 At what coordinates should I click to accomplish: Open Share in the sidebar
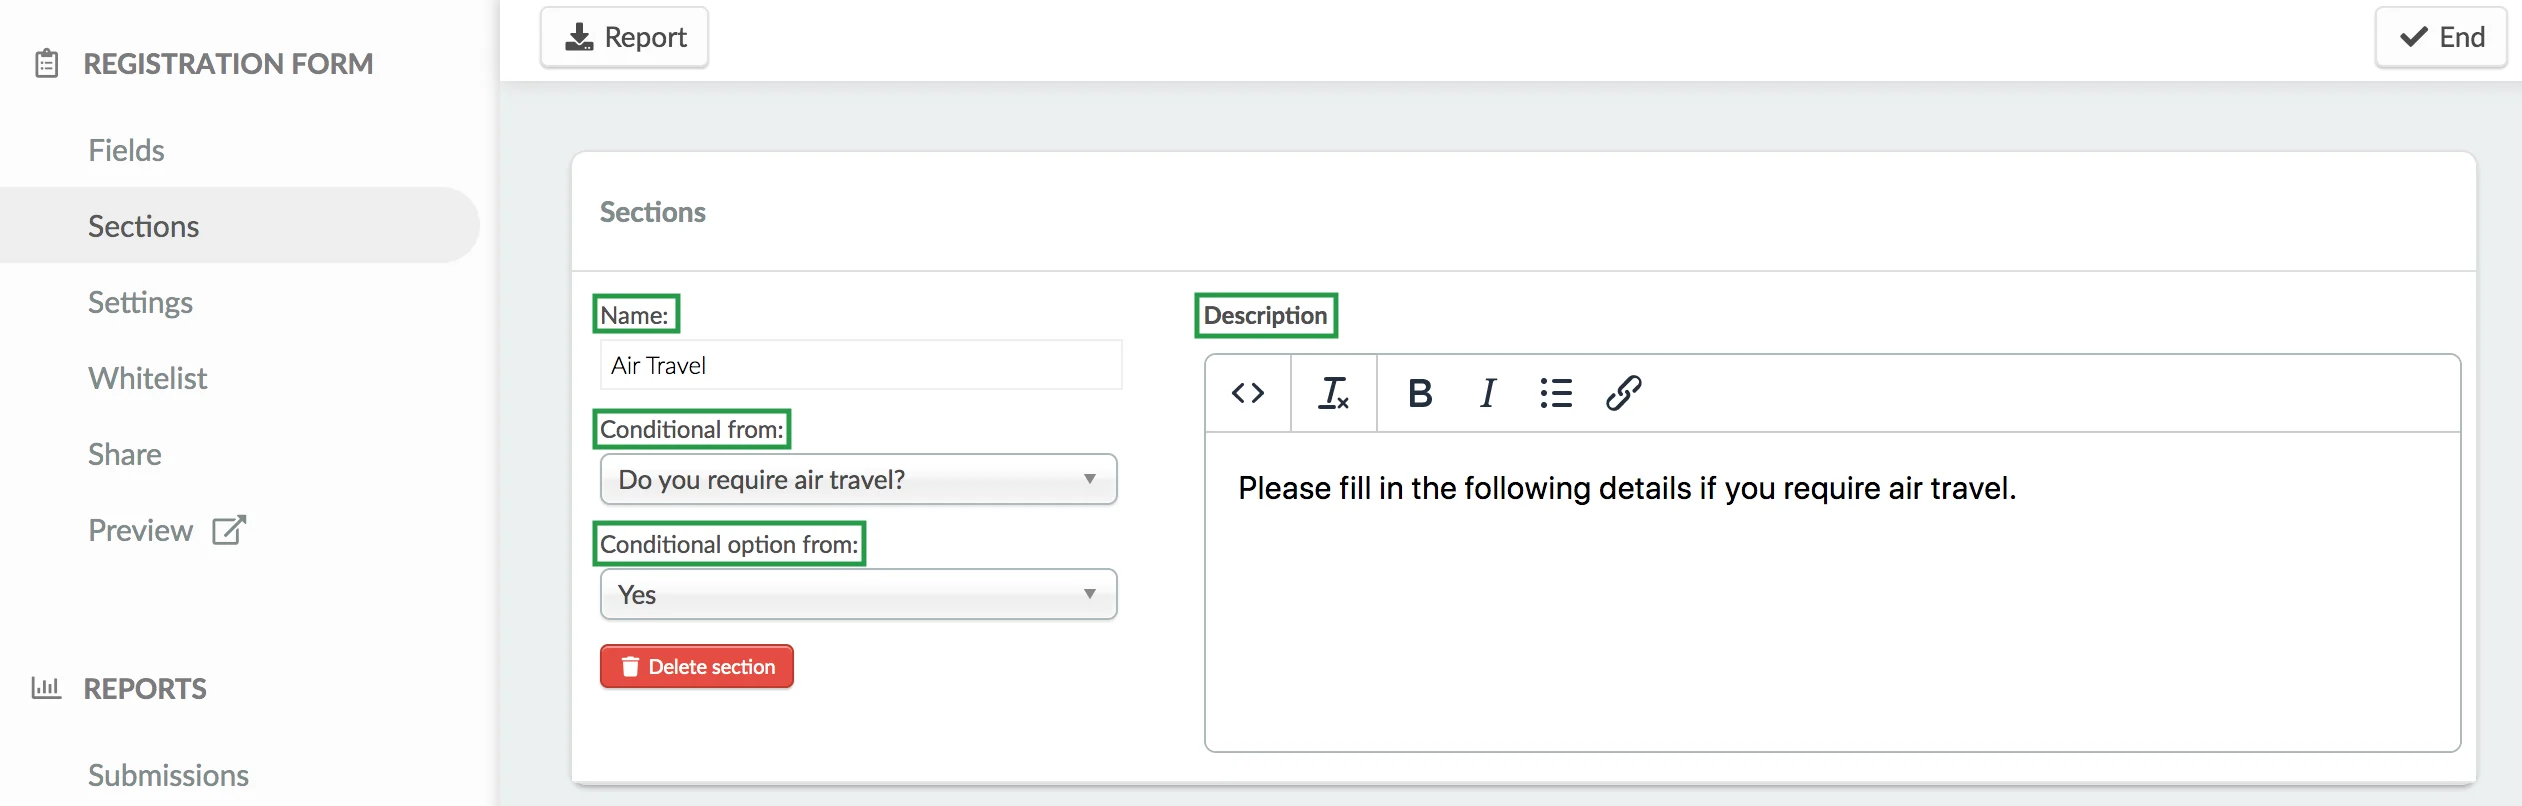coord(125,454)
